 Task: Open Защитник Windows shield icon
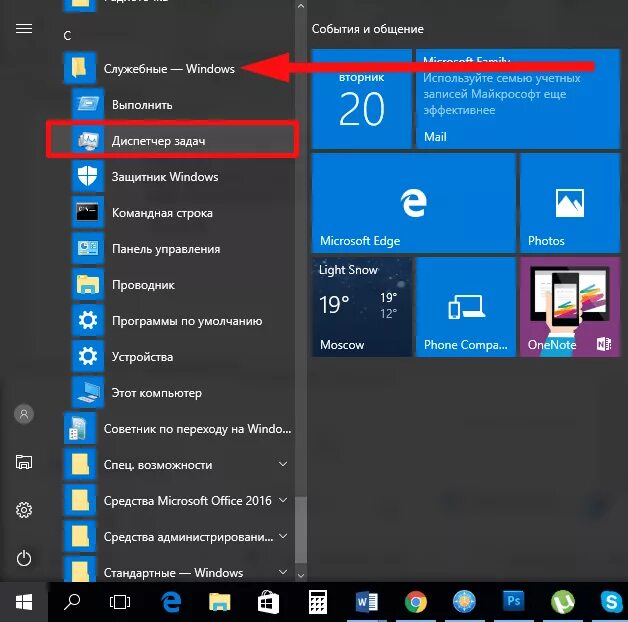[87, 176]
